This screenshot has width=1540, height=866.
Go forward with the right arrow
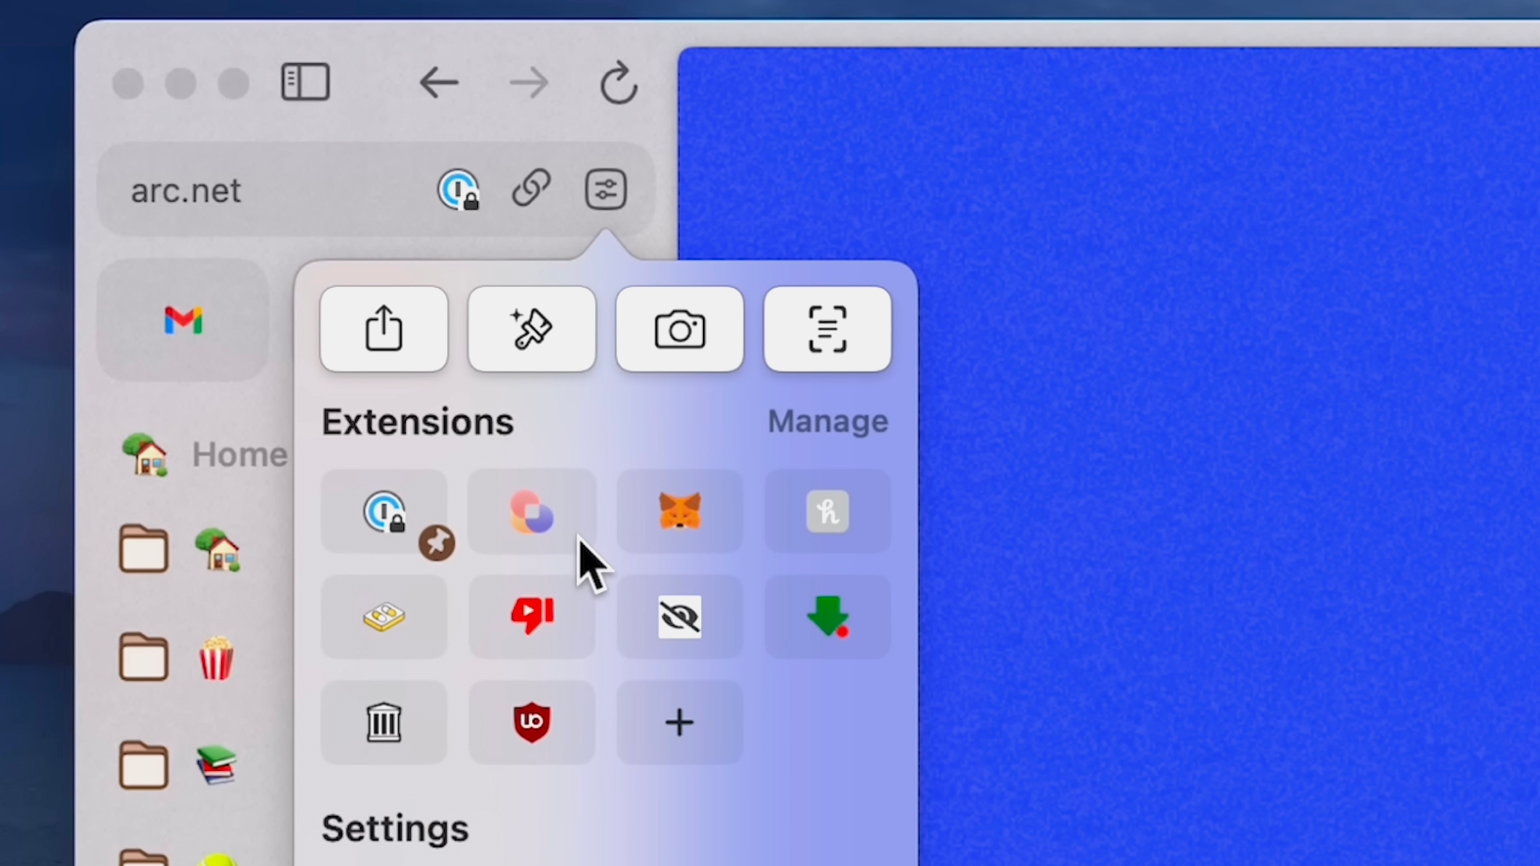tap(528, 83)
